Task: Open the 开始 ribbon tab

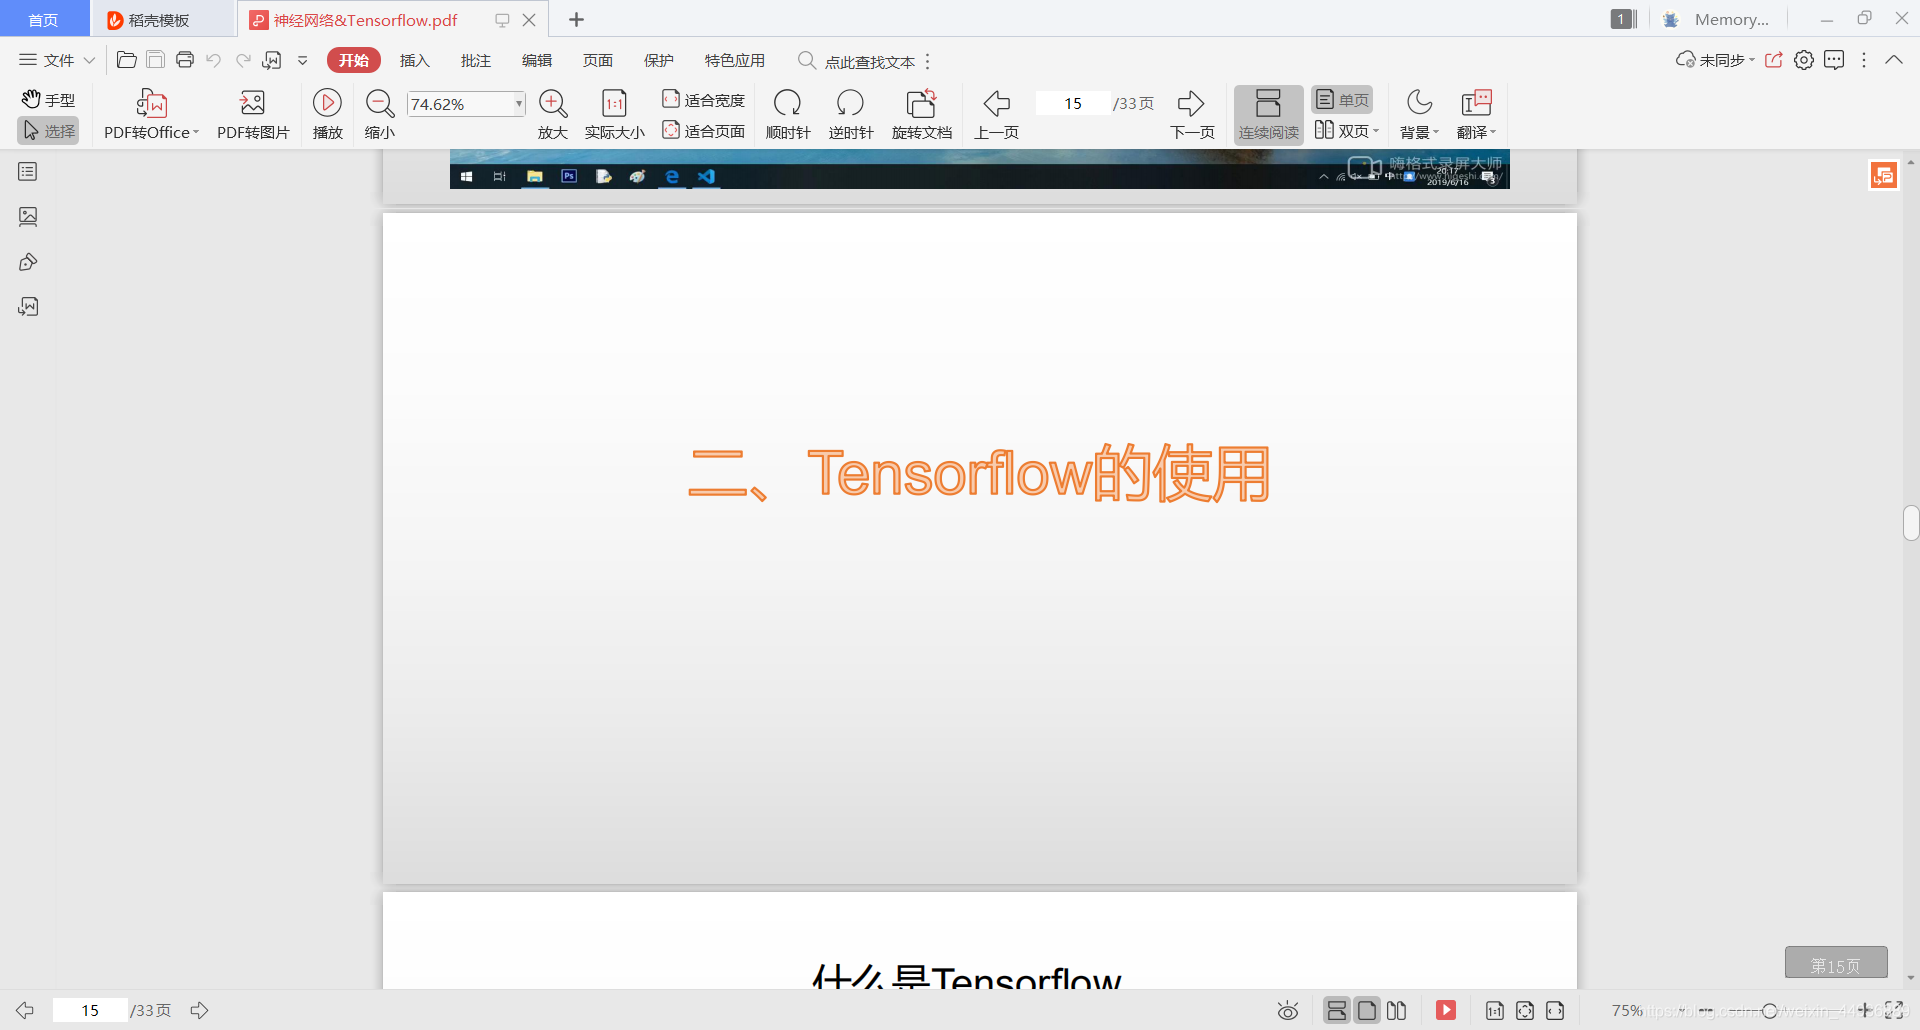Action: (354, 60)
